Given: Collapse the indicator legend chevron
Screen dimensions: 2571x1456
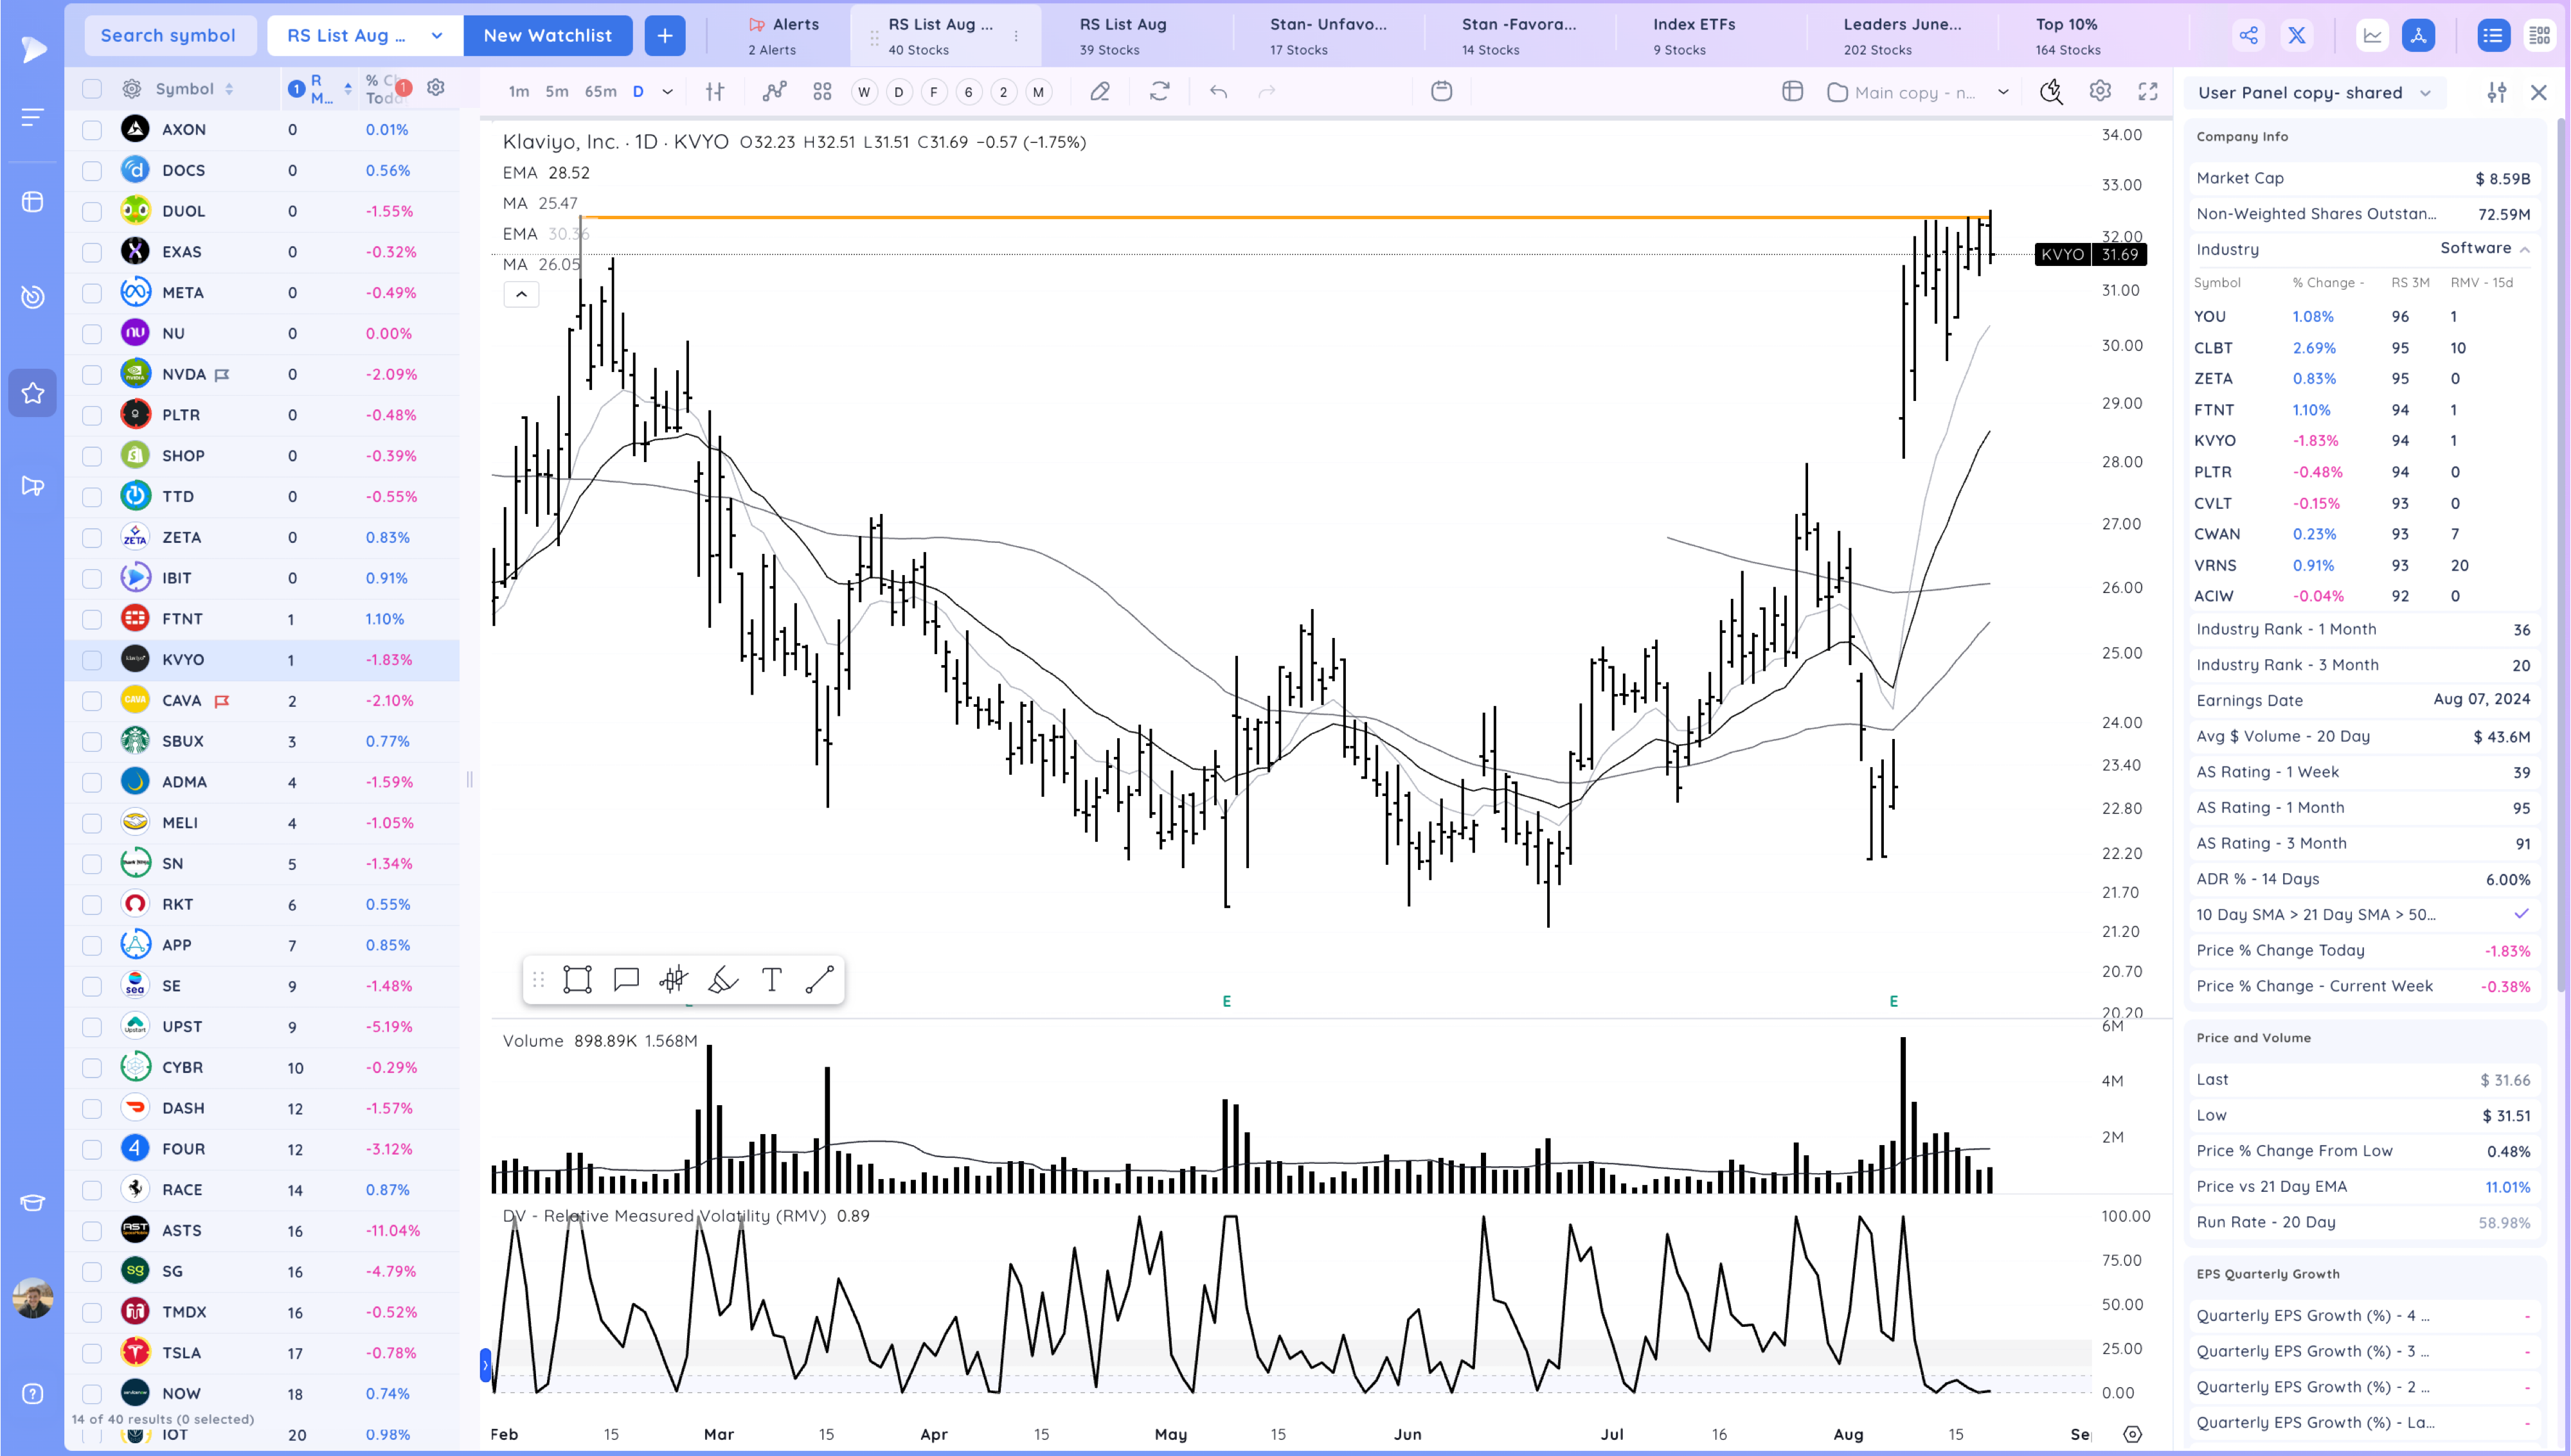Looking at the screenshot, I should 521,294.
